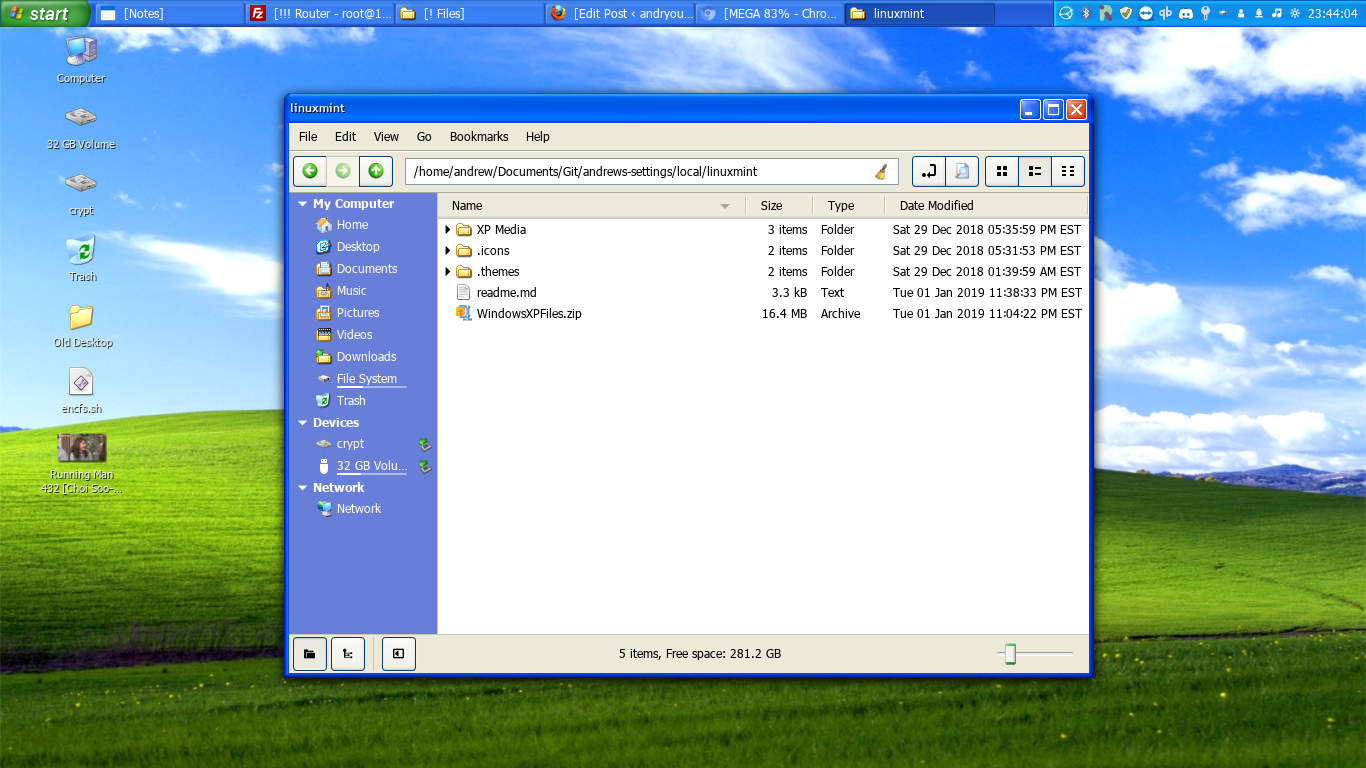Sort by Size column
Viewport: 1366px width, 768px height.
tap(779, 206)
